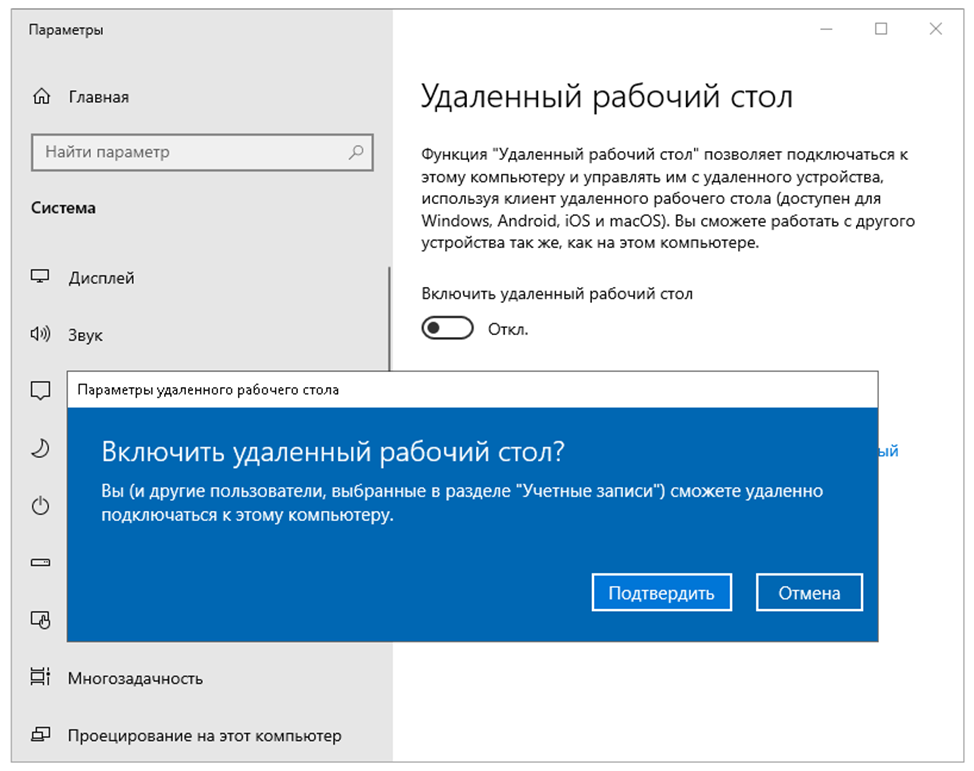Image resolution: width=974 pixels, height=771 pixels.
Task: Toggle the Включить удаленный рабочий стол switch
Action: click(447, 329)
